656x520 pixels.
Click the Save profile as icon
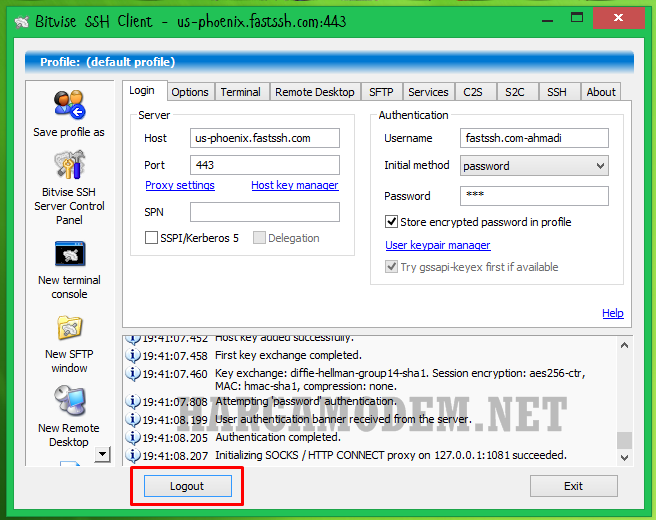pos(69,104)
